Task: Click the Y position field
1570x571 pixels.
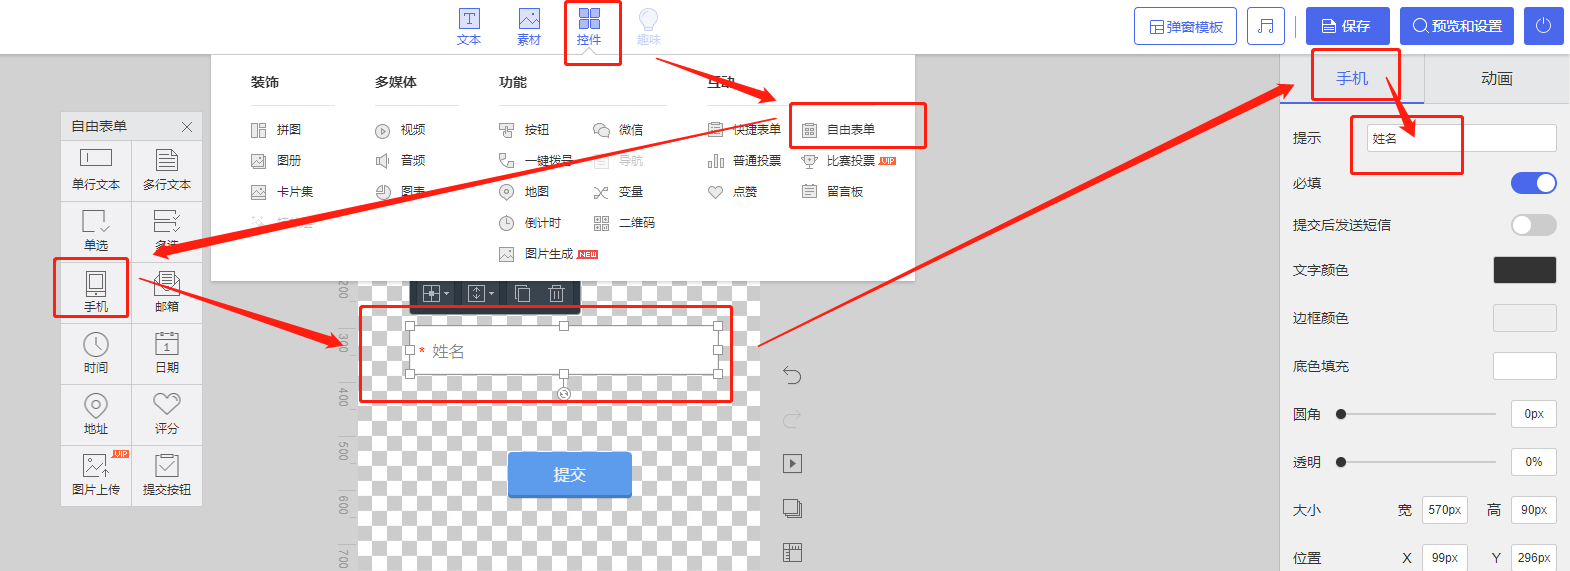Action: pyautogui.click(x=1533, y=558)
